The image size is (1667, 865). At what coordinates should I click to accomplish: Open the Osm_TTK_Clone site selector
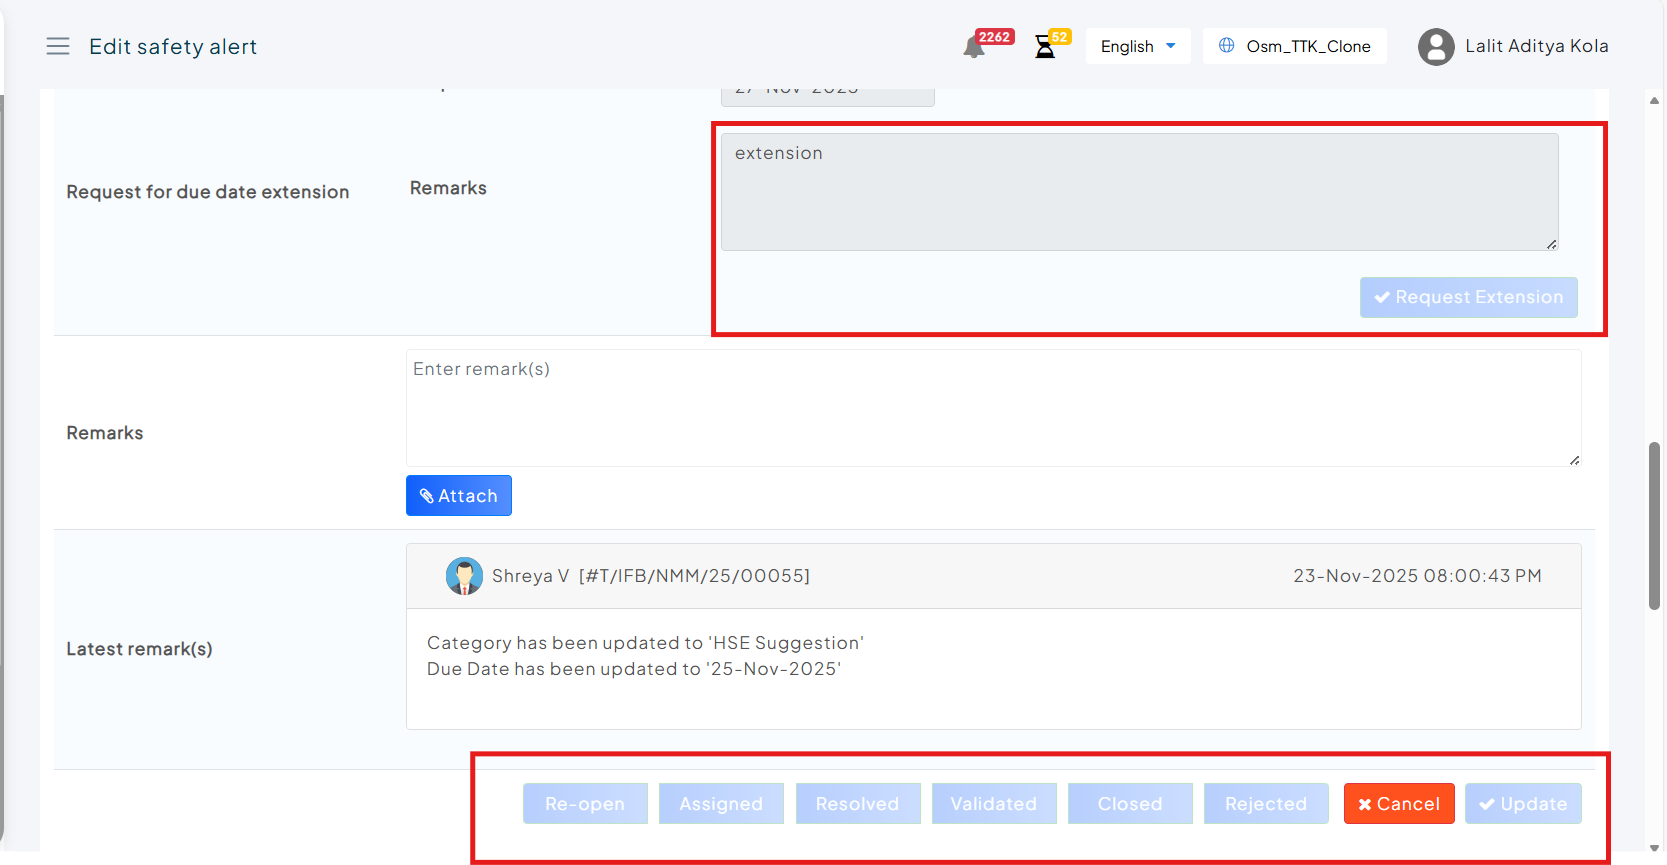click(x=1307, y=46)
